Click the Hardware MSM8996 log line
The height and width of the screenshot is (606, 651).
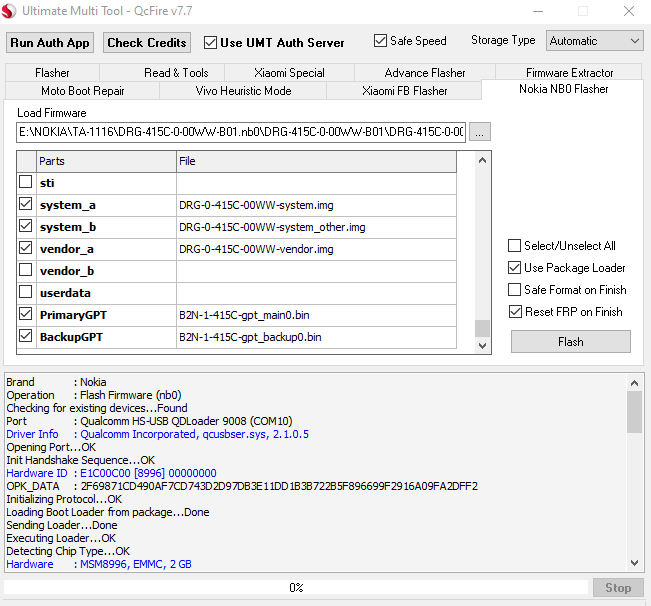(99, 564)
